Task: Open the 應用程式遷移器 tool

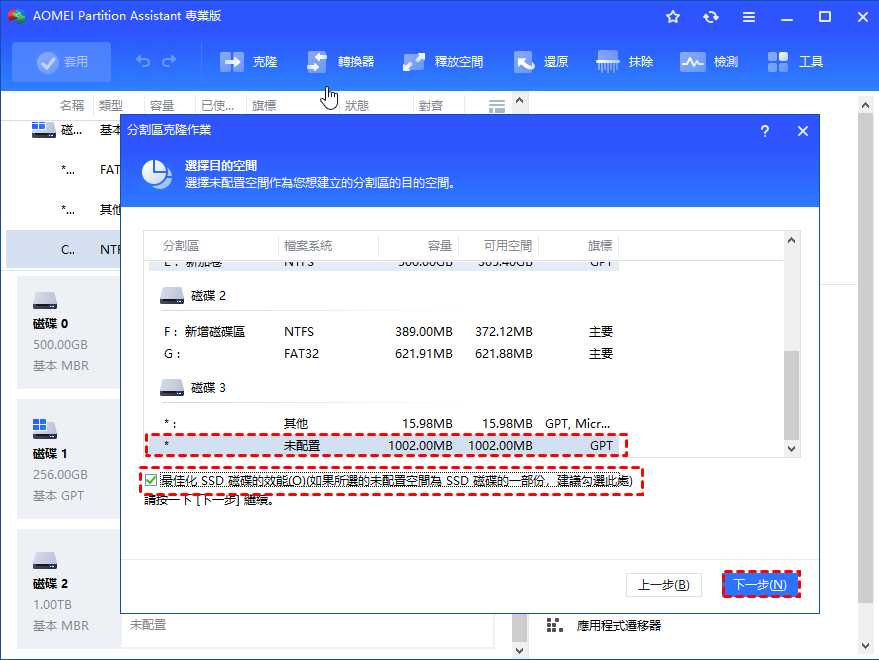Action: coord(604,625)
